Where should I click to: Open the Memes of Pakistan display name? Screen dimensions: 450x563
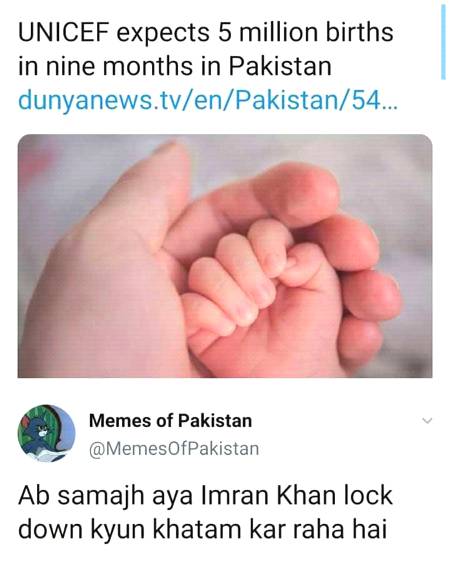(x=170, y=420)
